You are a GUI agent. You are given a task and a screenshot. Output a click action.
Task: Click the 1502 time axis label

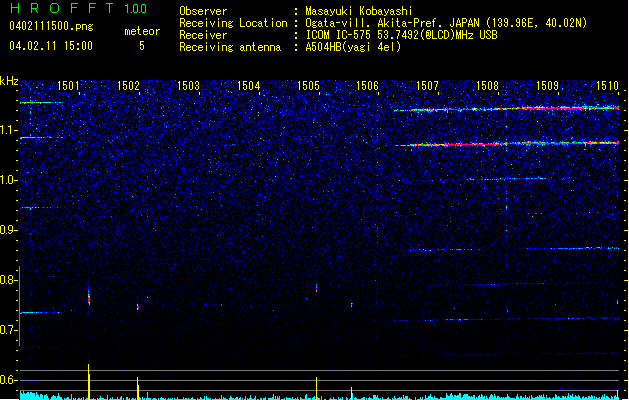pos(128,85)
